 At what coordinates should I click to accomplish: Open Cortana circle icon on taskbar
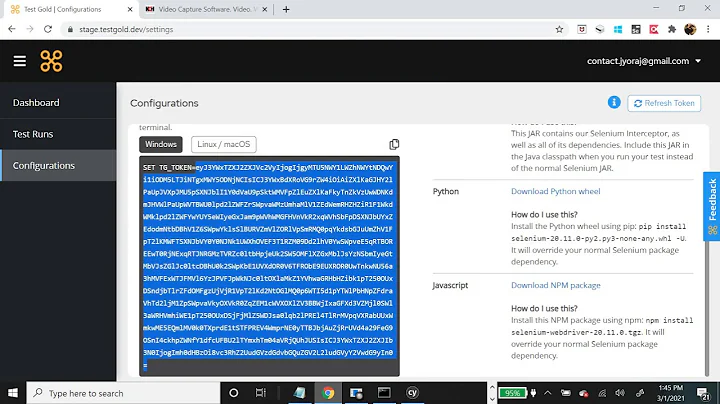point(234,393)
